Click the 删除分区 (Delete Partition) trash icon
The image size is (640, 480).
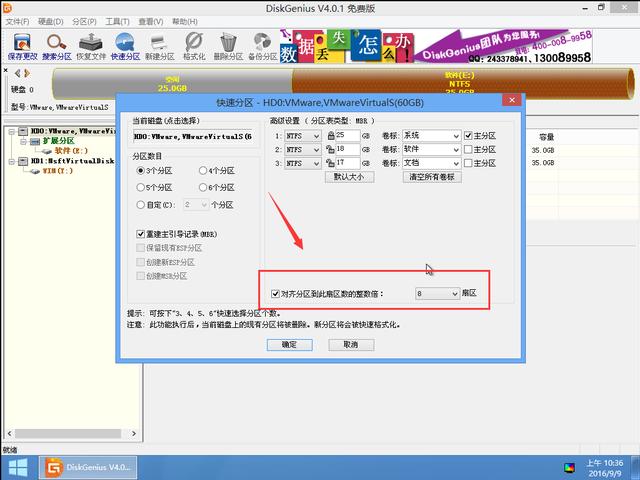[x=229, y=45]
